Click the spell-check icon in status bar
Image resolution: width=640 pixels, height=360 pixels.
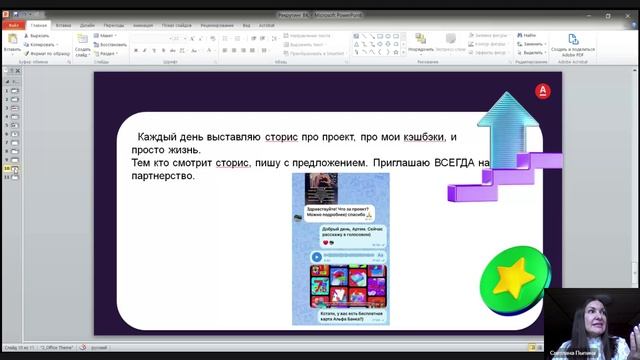click(x=83, y=347)
